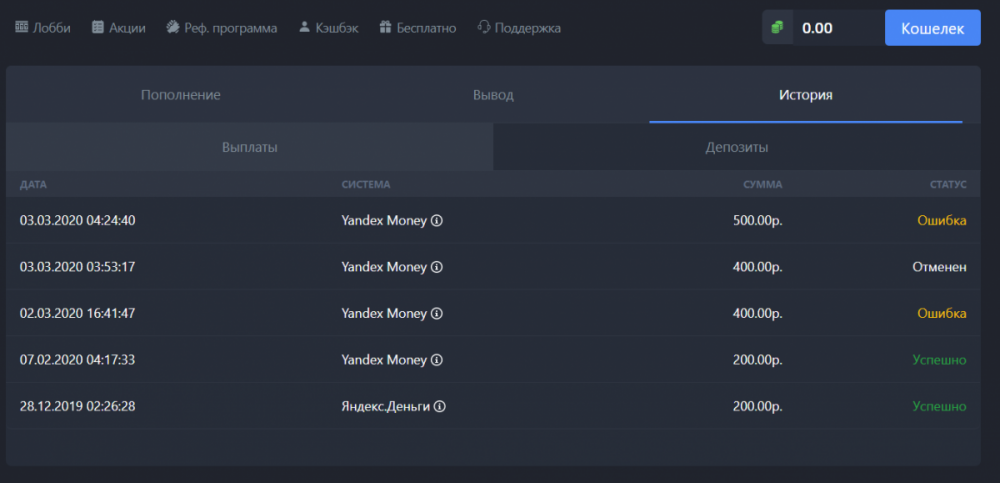
Task: Click info icon on 07.02.2020 payment row
Action: (x=437, y=360)
